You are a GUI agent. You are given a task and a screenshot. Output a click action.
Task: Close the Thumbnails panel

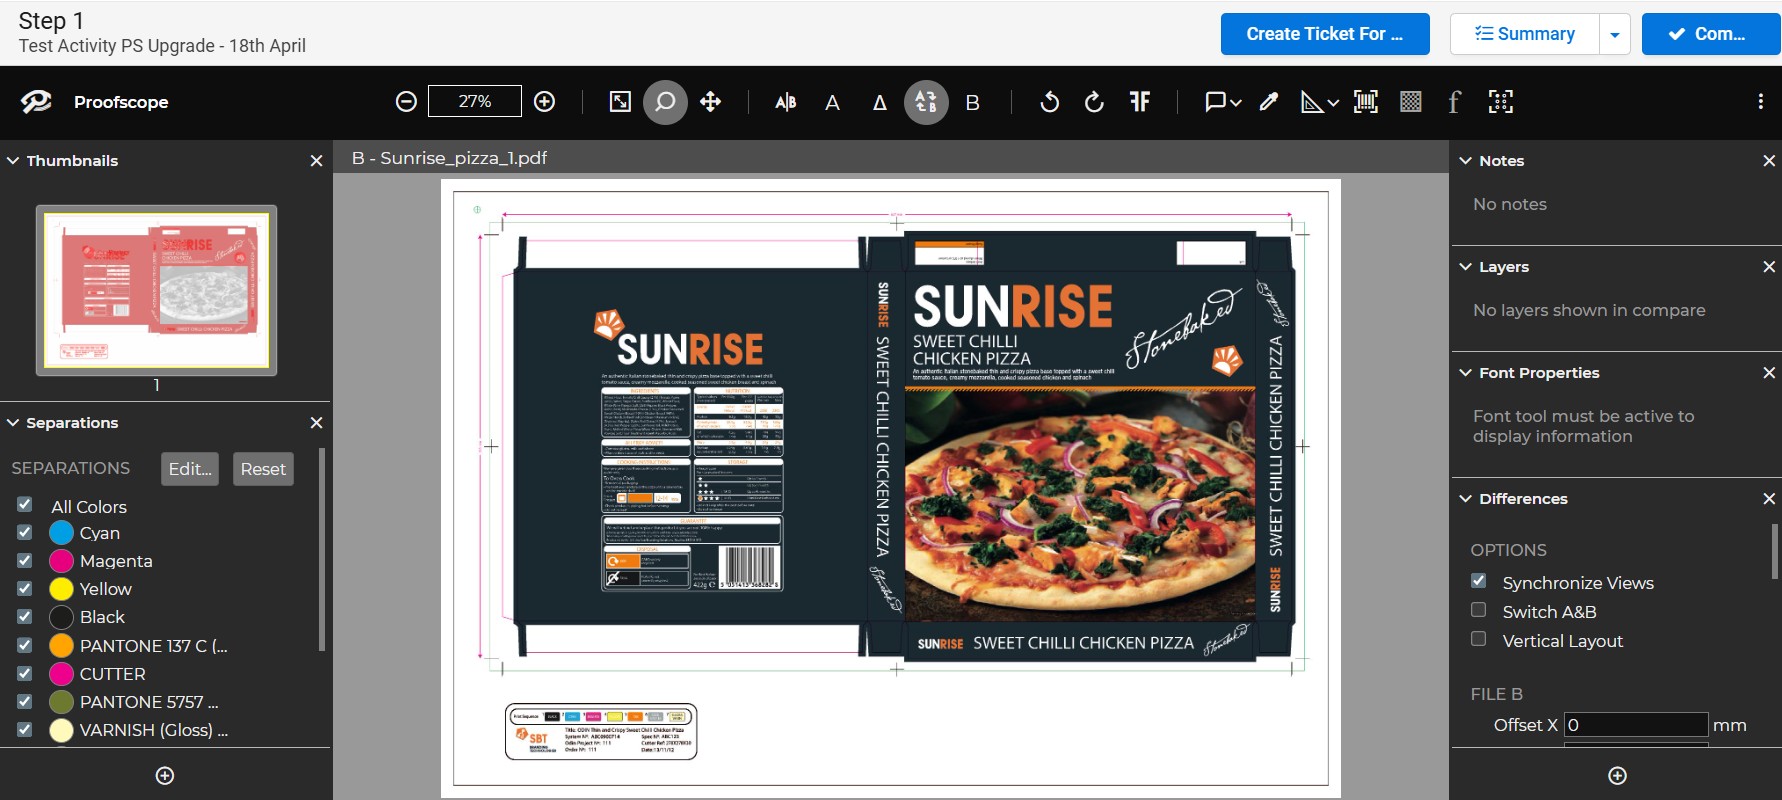click(x=316, y=161)
